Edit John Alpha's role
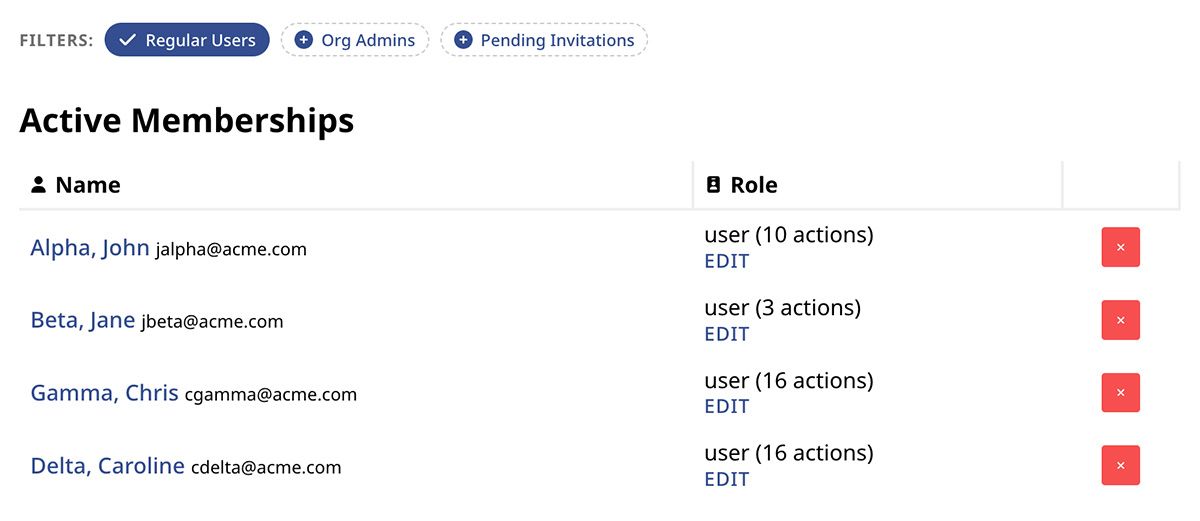Image resolution: width=1200 pixels, height=521 pixels. (726, 262)
